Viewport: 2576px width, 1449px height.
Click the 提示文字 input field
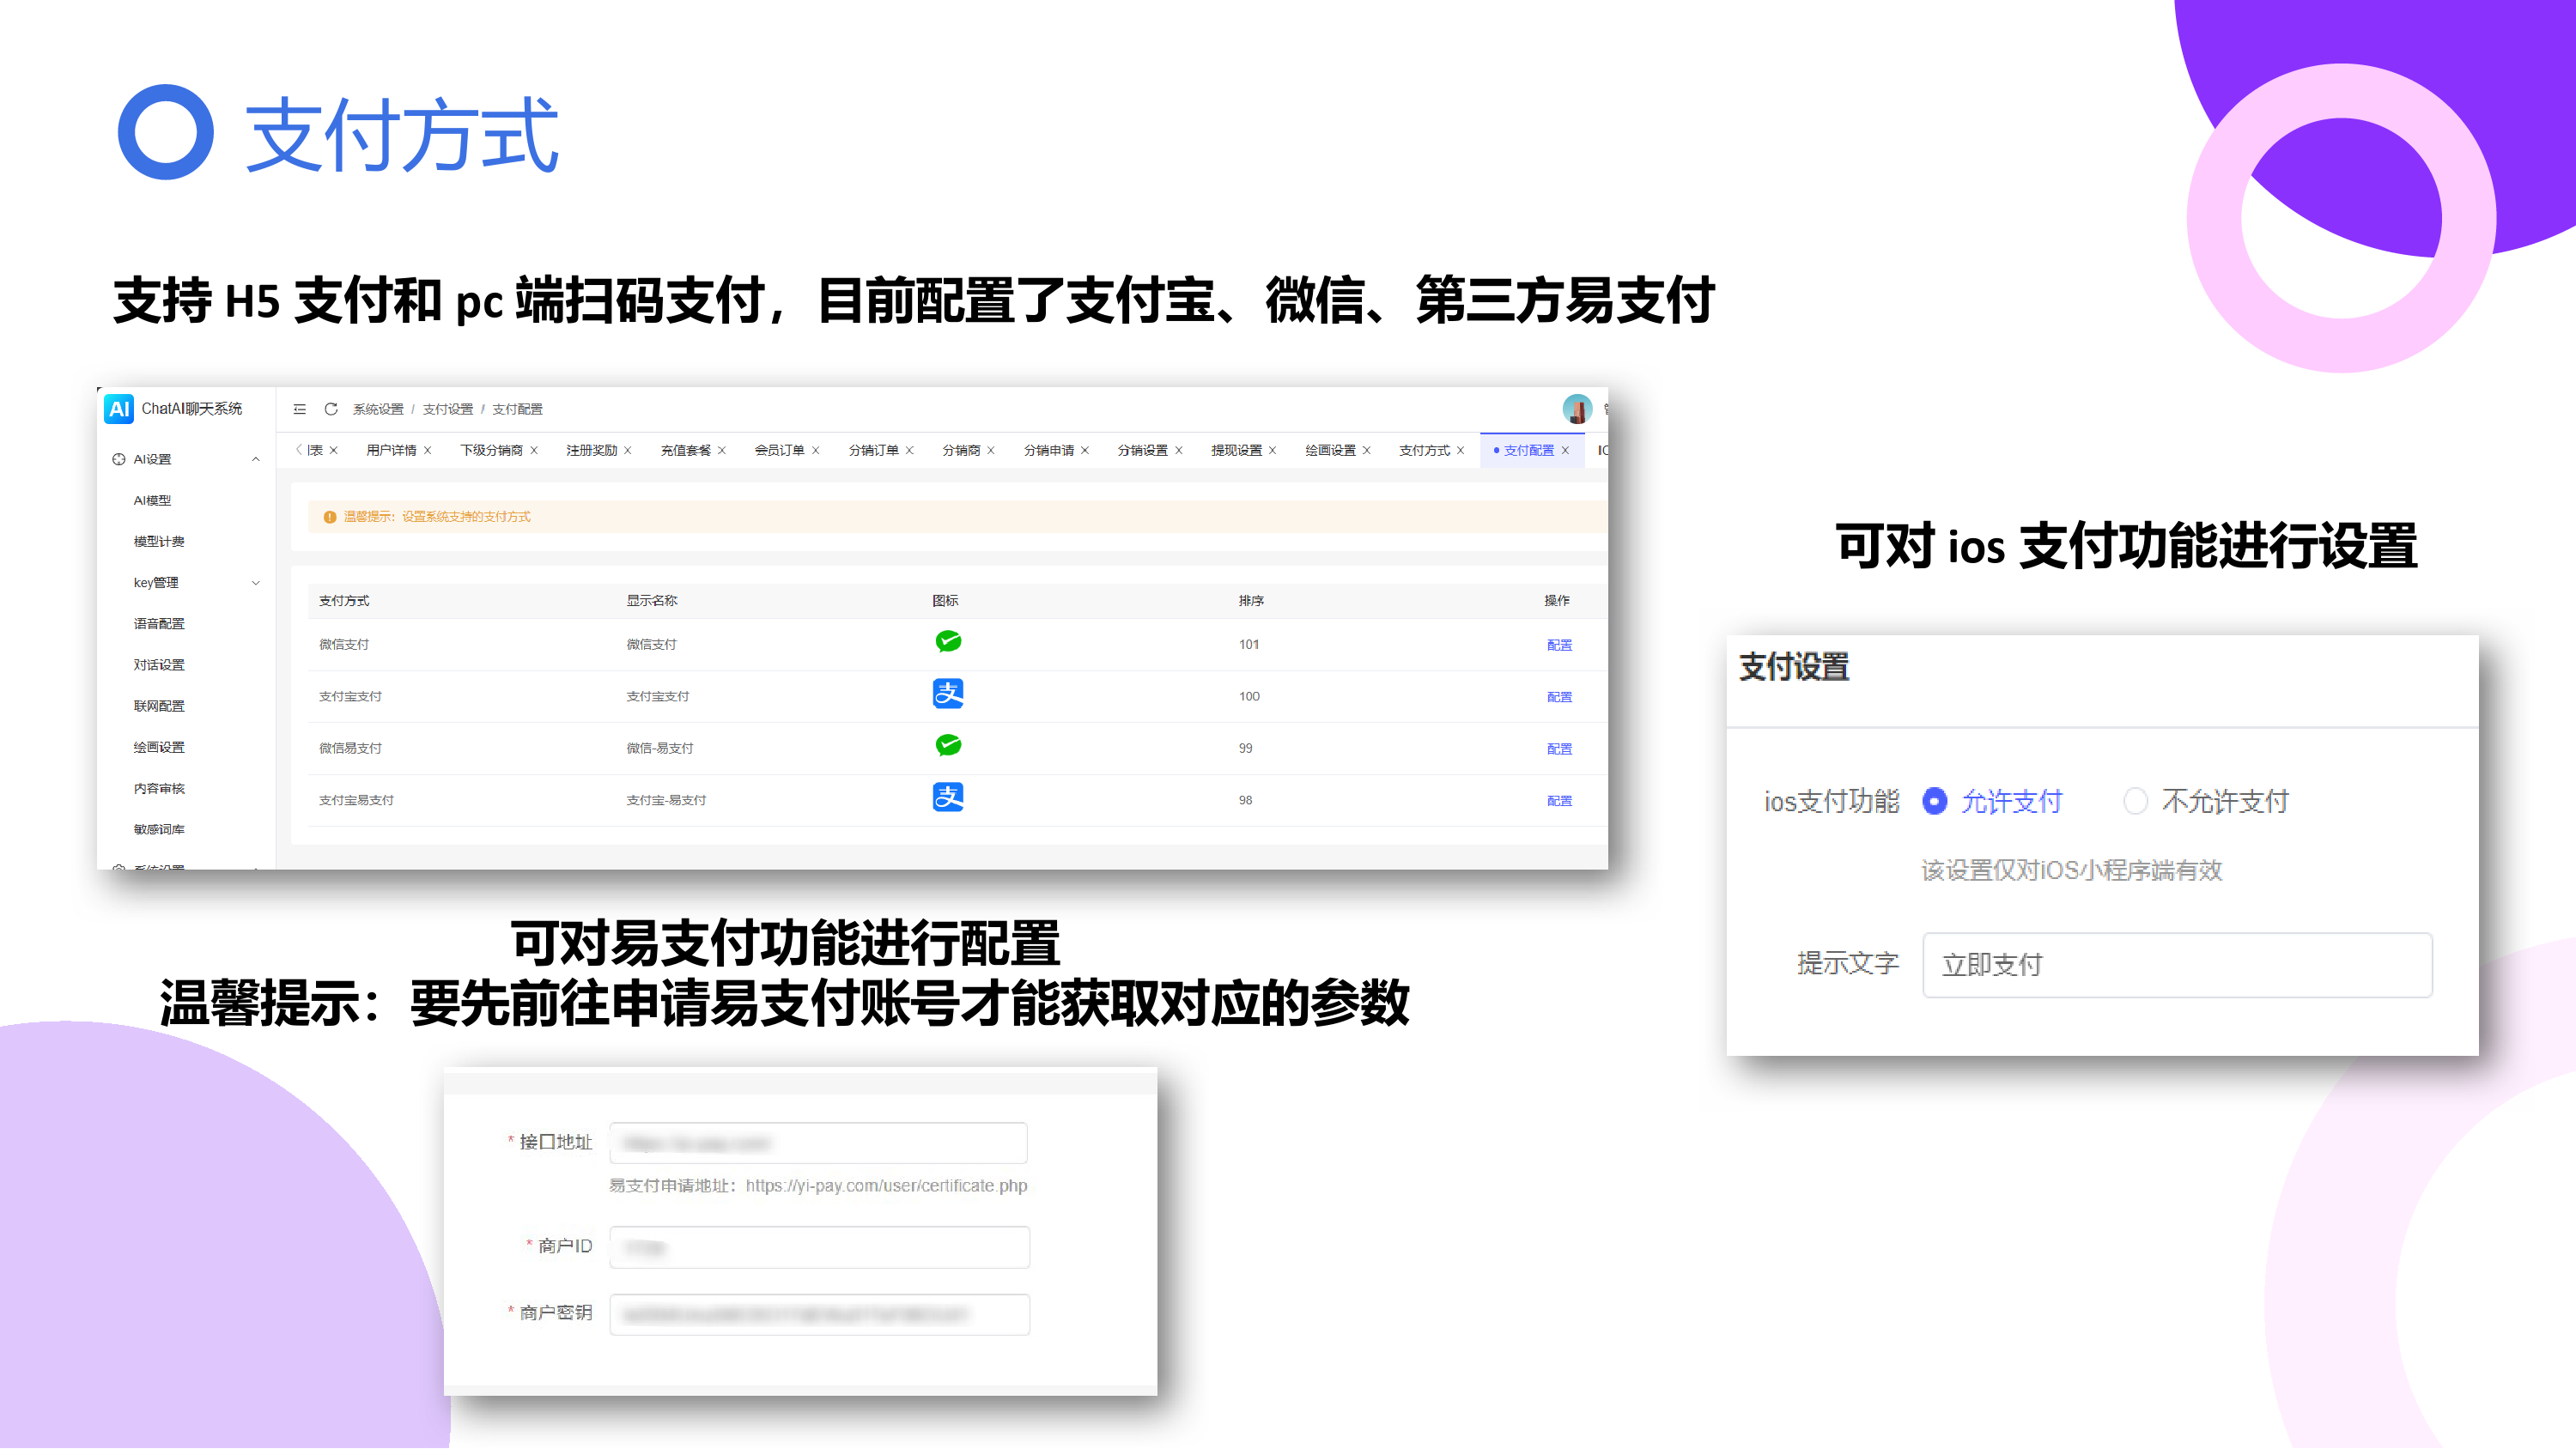[2176, 965]
